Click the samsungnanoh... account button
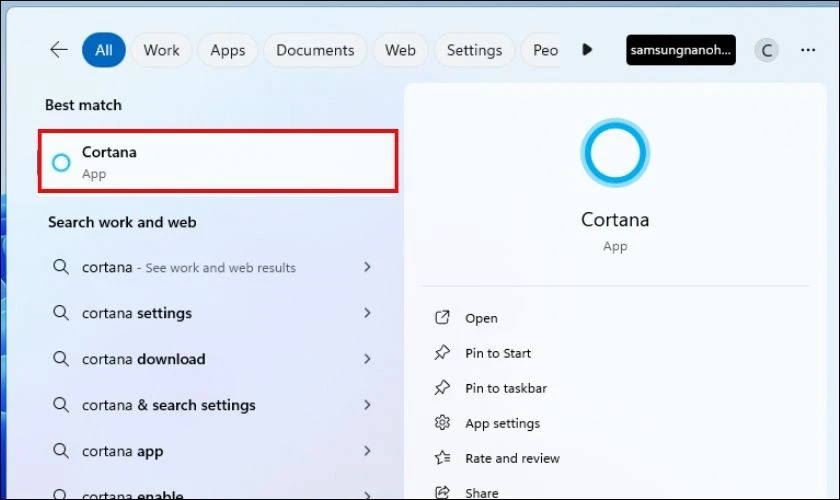Viewport: 840px width, 500px height. click(x=681, y=50)
